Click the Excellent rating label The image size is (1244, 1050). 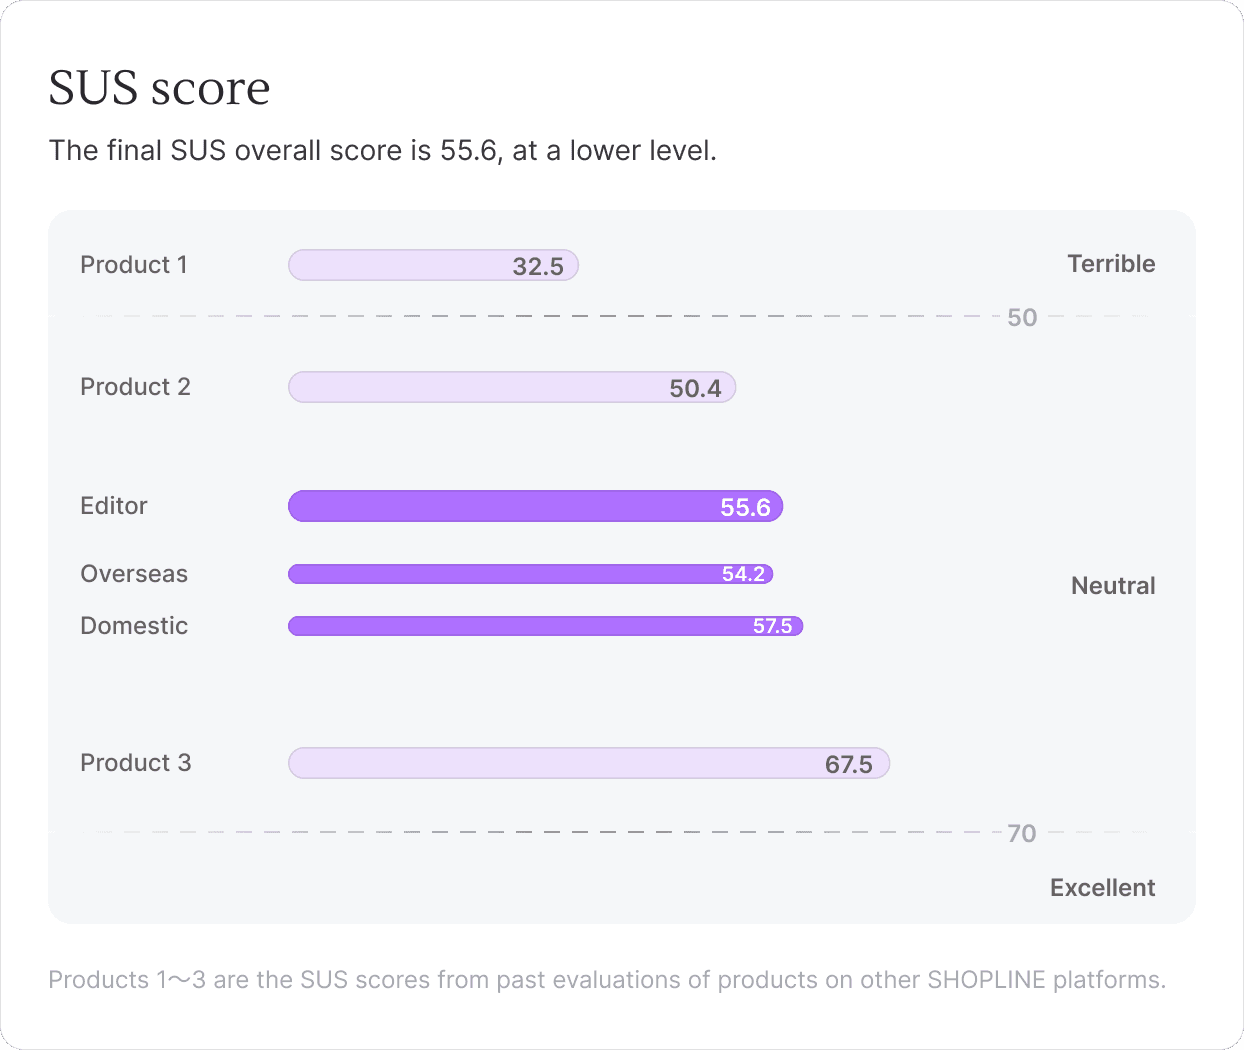point(1102,888)
